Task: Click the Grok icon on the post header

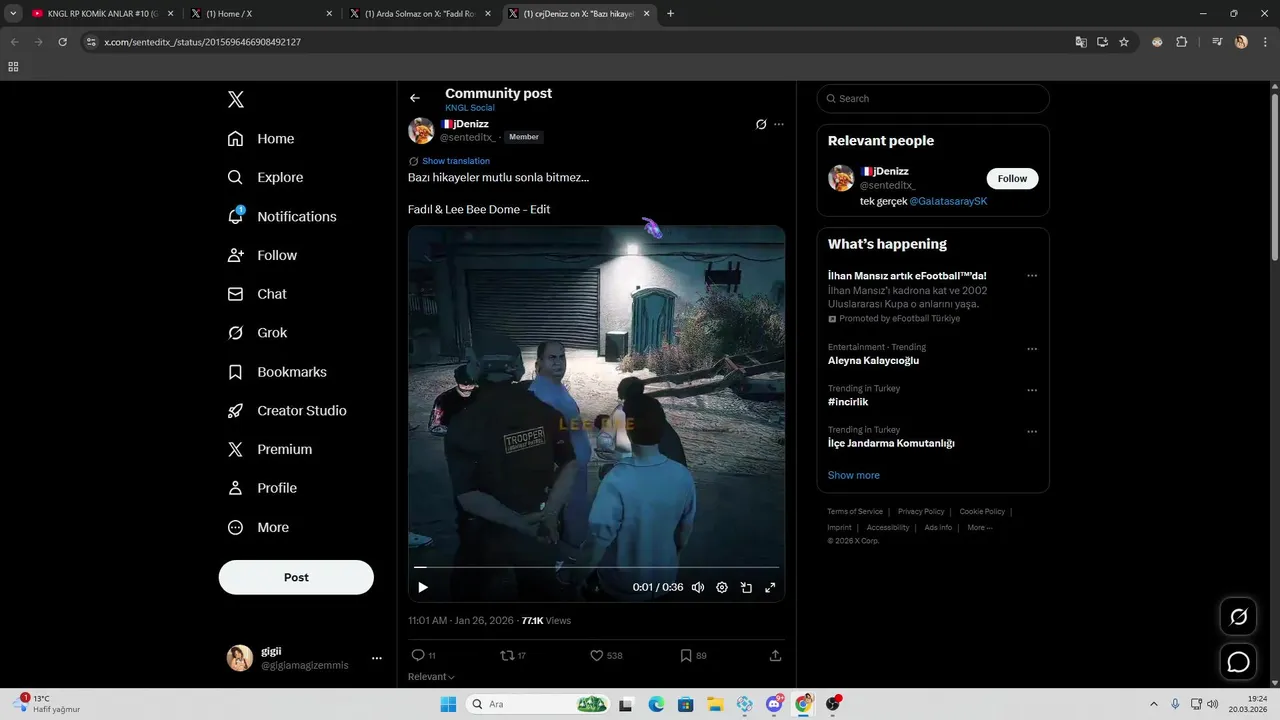Action: point(761,124)
